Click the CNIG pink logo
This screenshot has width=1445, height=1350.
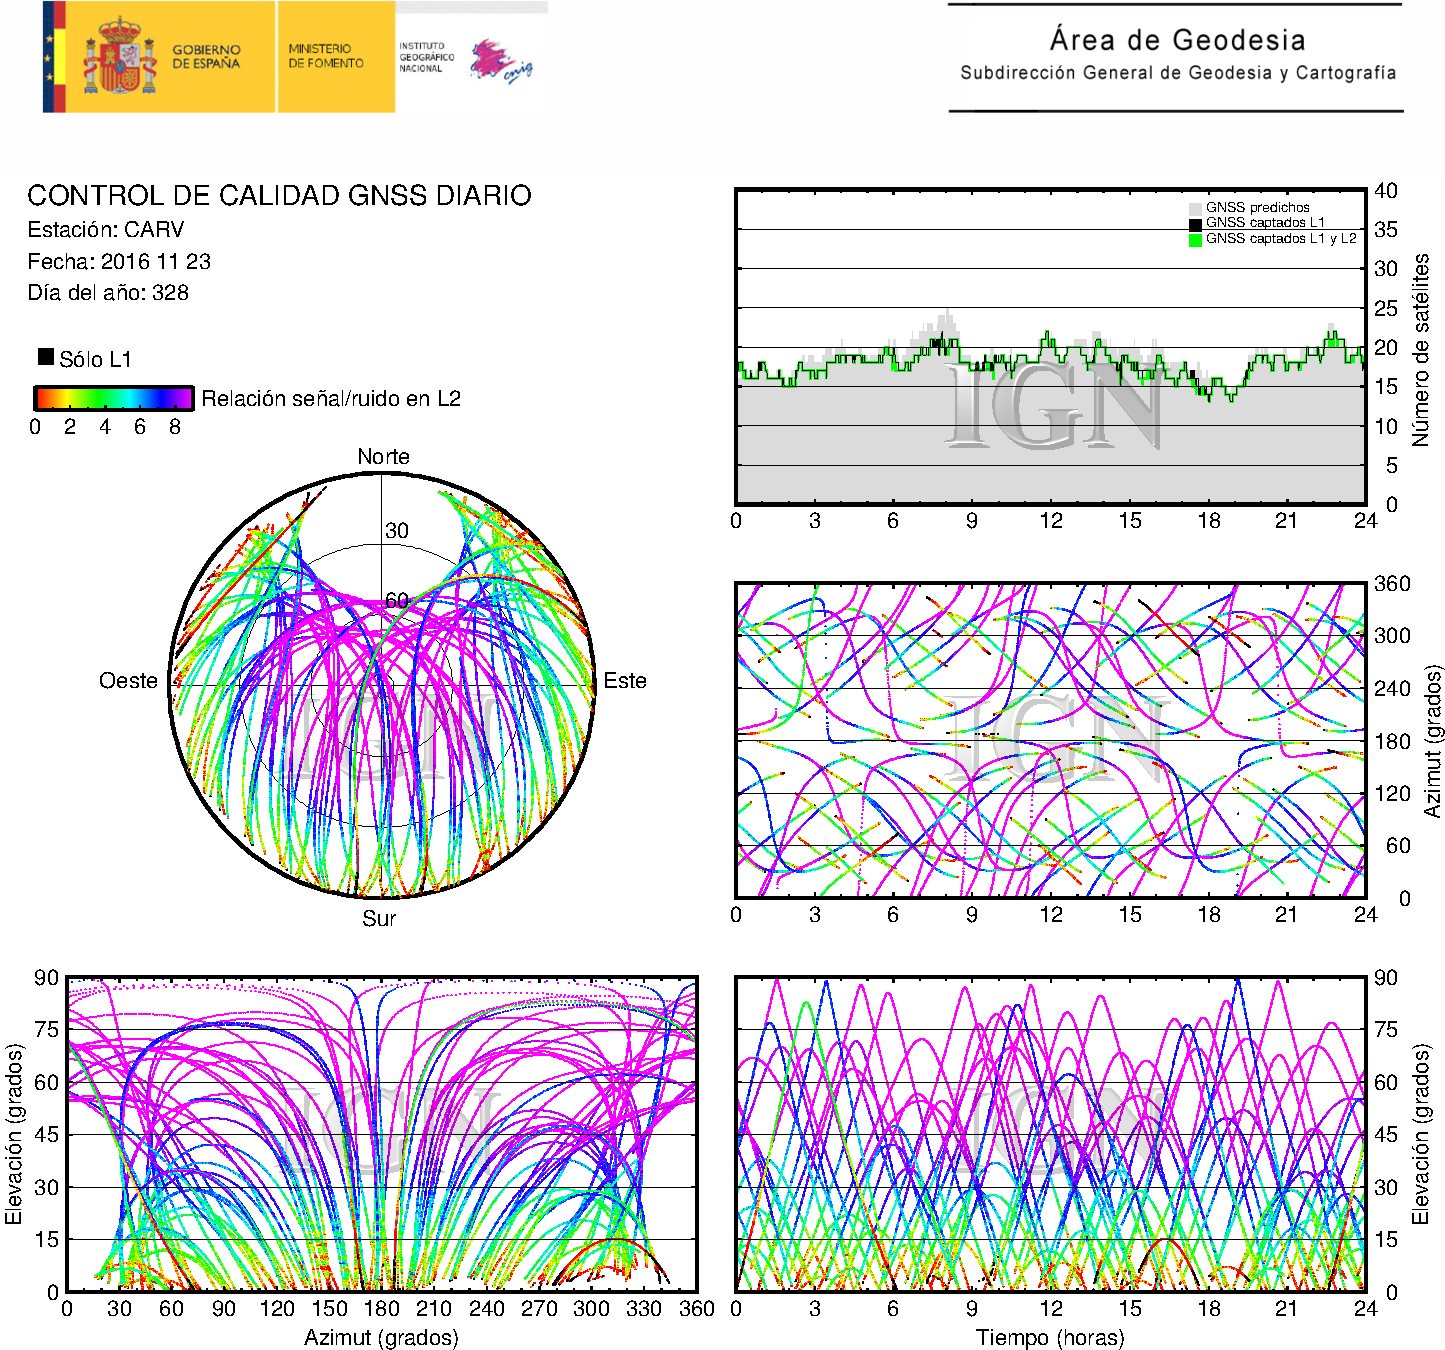click(x=501, y=60)
